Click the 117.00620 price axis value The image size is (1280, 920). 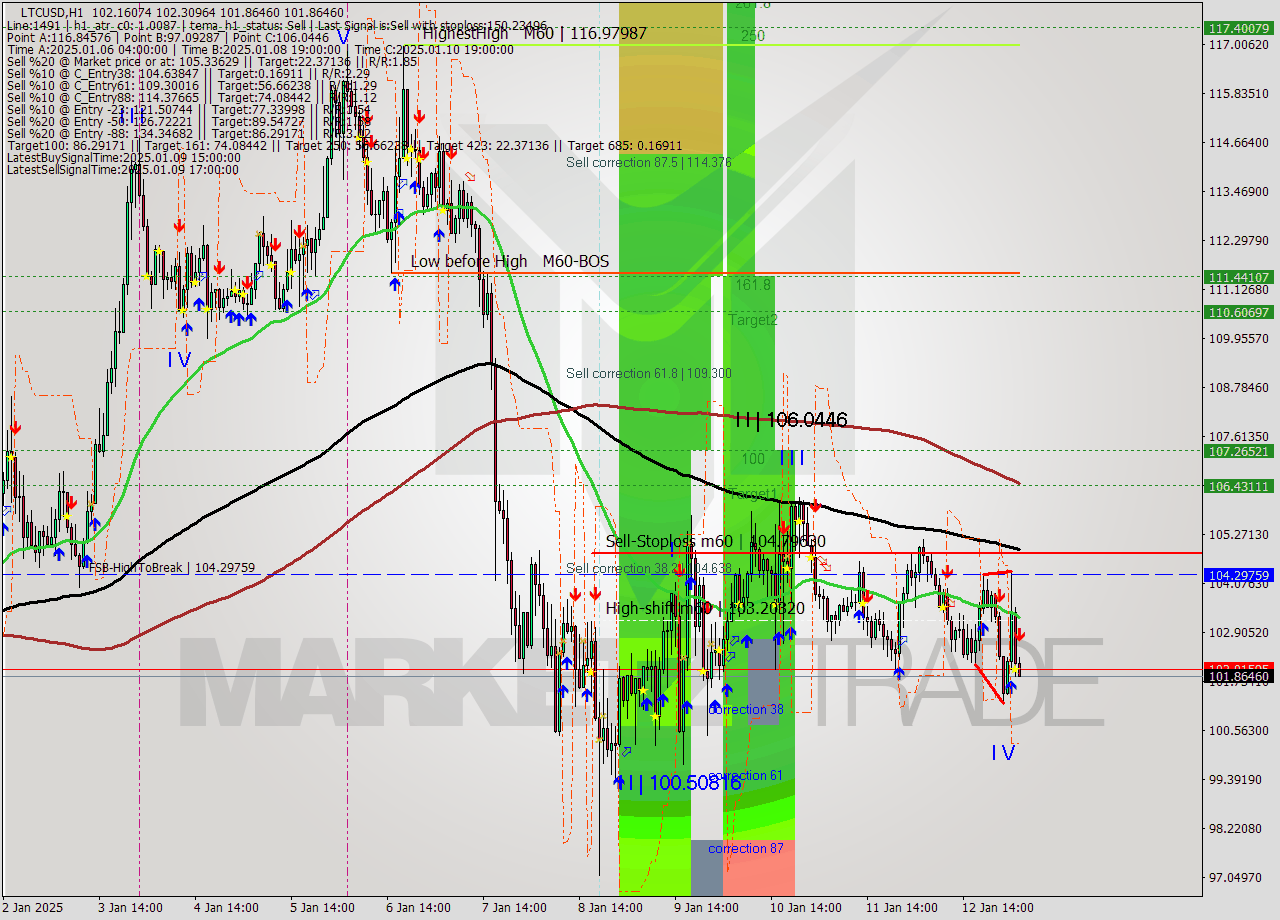(x=1239, y=44)
